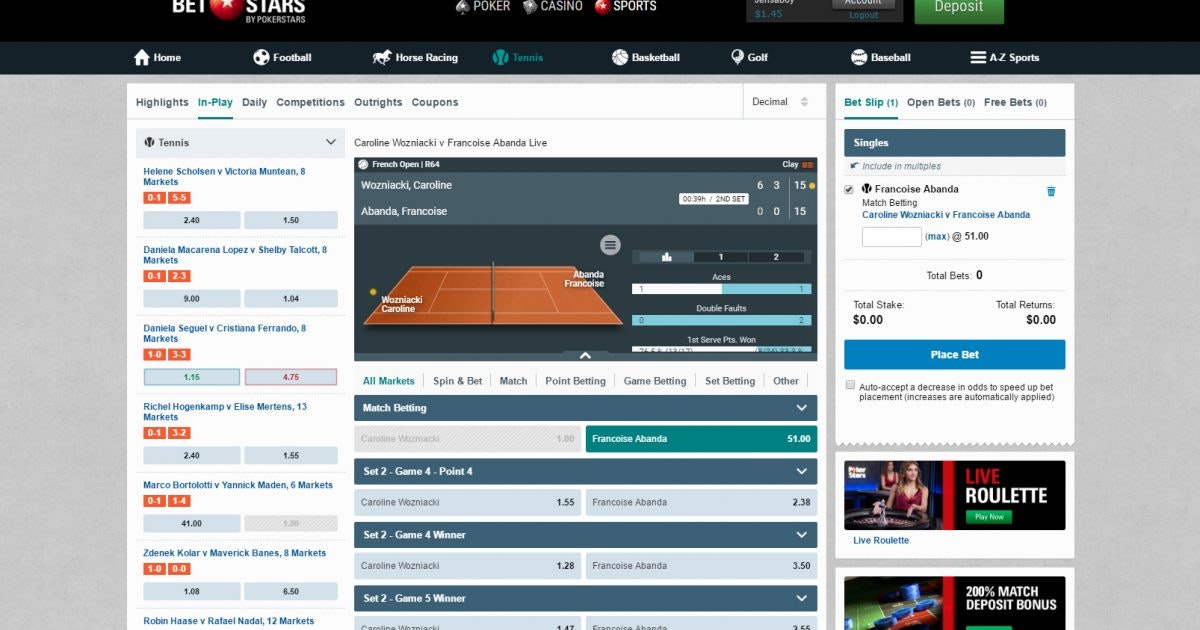1200x630 pixels.
Task: Switch to Free Bets tab
Action: coord(1015,102)
